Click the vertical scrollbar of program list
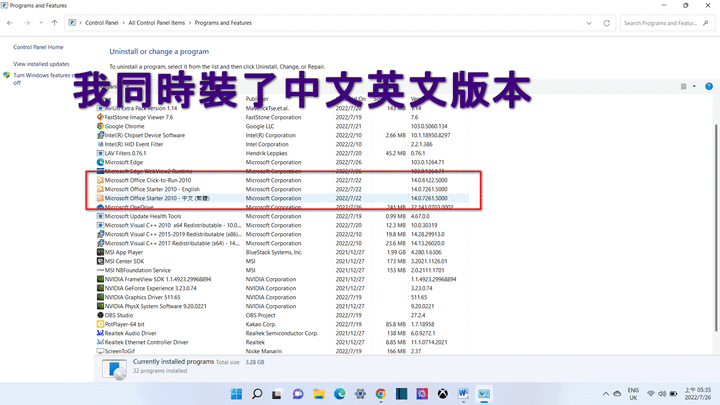The image size is (720, 405). point(715,227)
